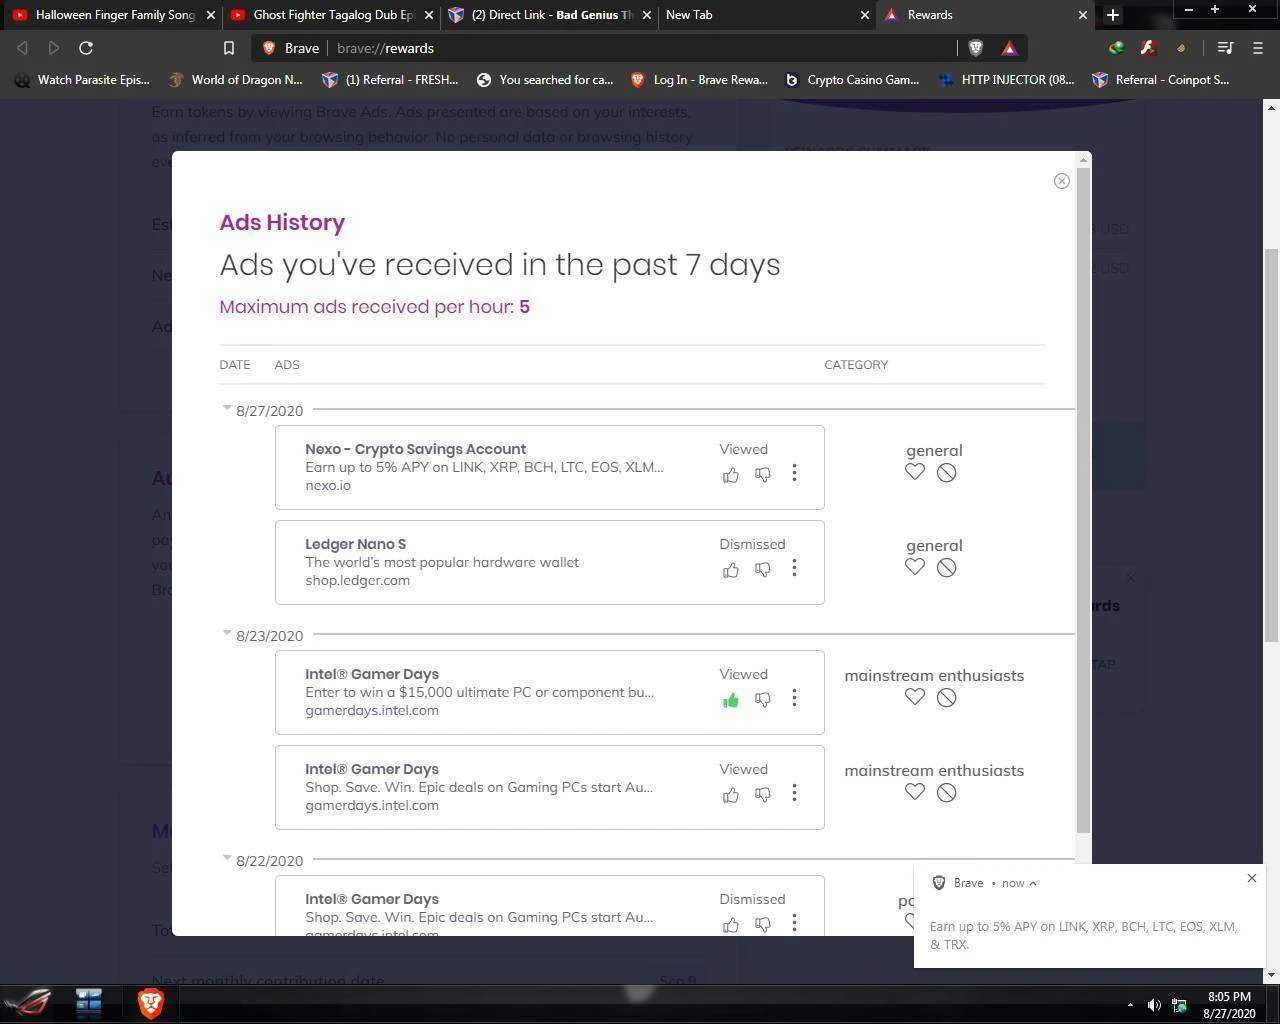Block the general category for Nexo ad
The image size is (1280, 1024).
947,472
